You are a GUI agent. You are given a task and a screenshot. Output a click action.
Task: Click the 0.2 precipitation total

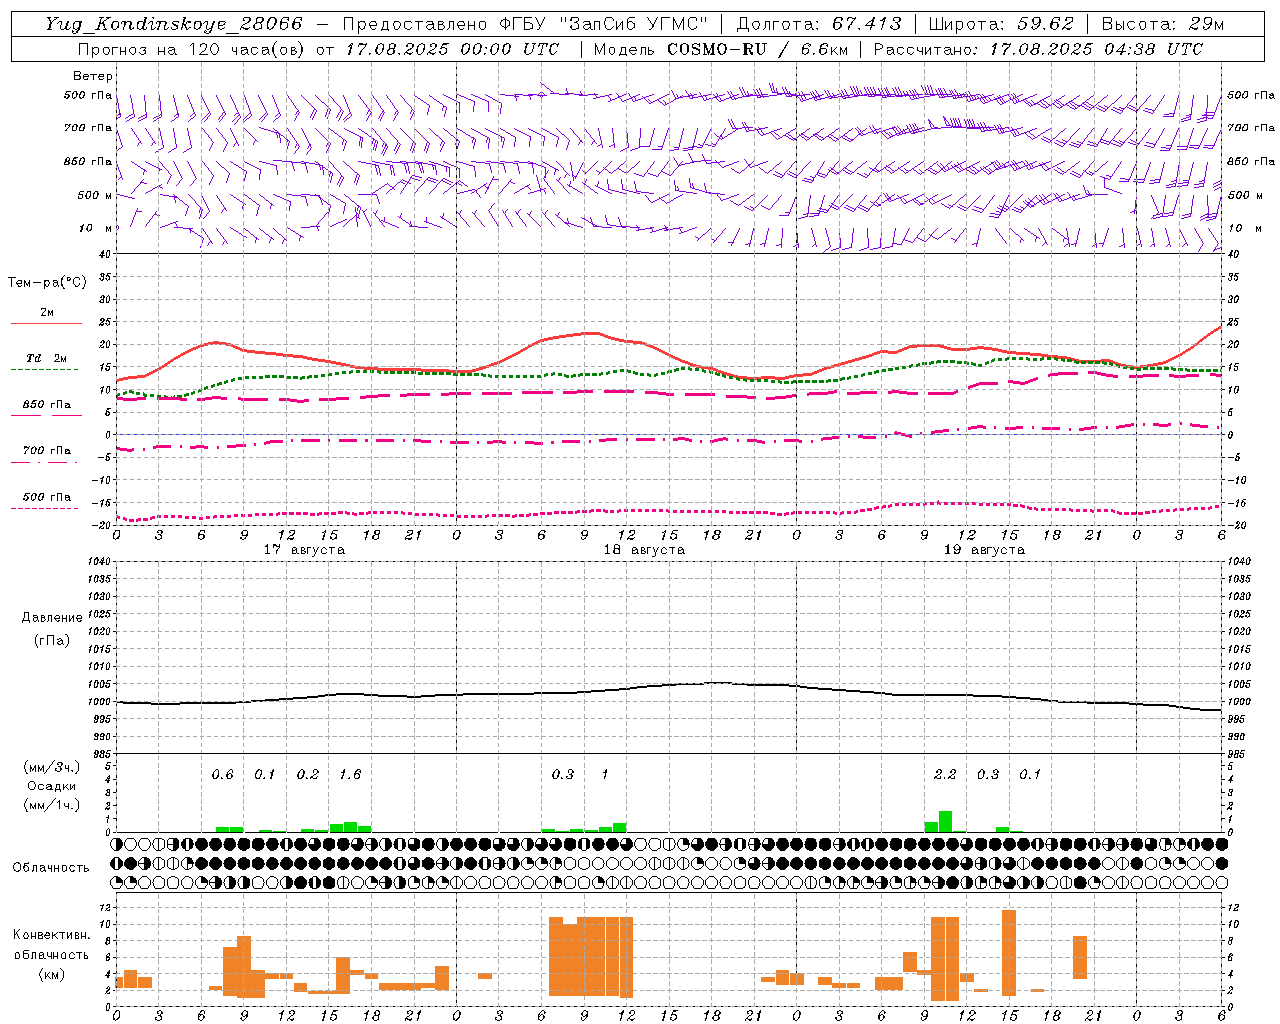coord(308,775)
